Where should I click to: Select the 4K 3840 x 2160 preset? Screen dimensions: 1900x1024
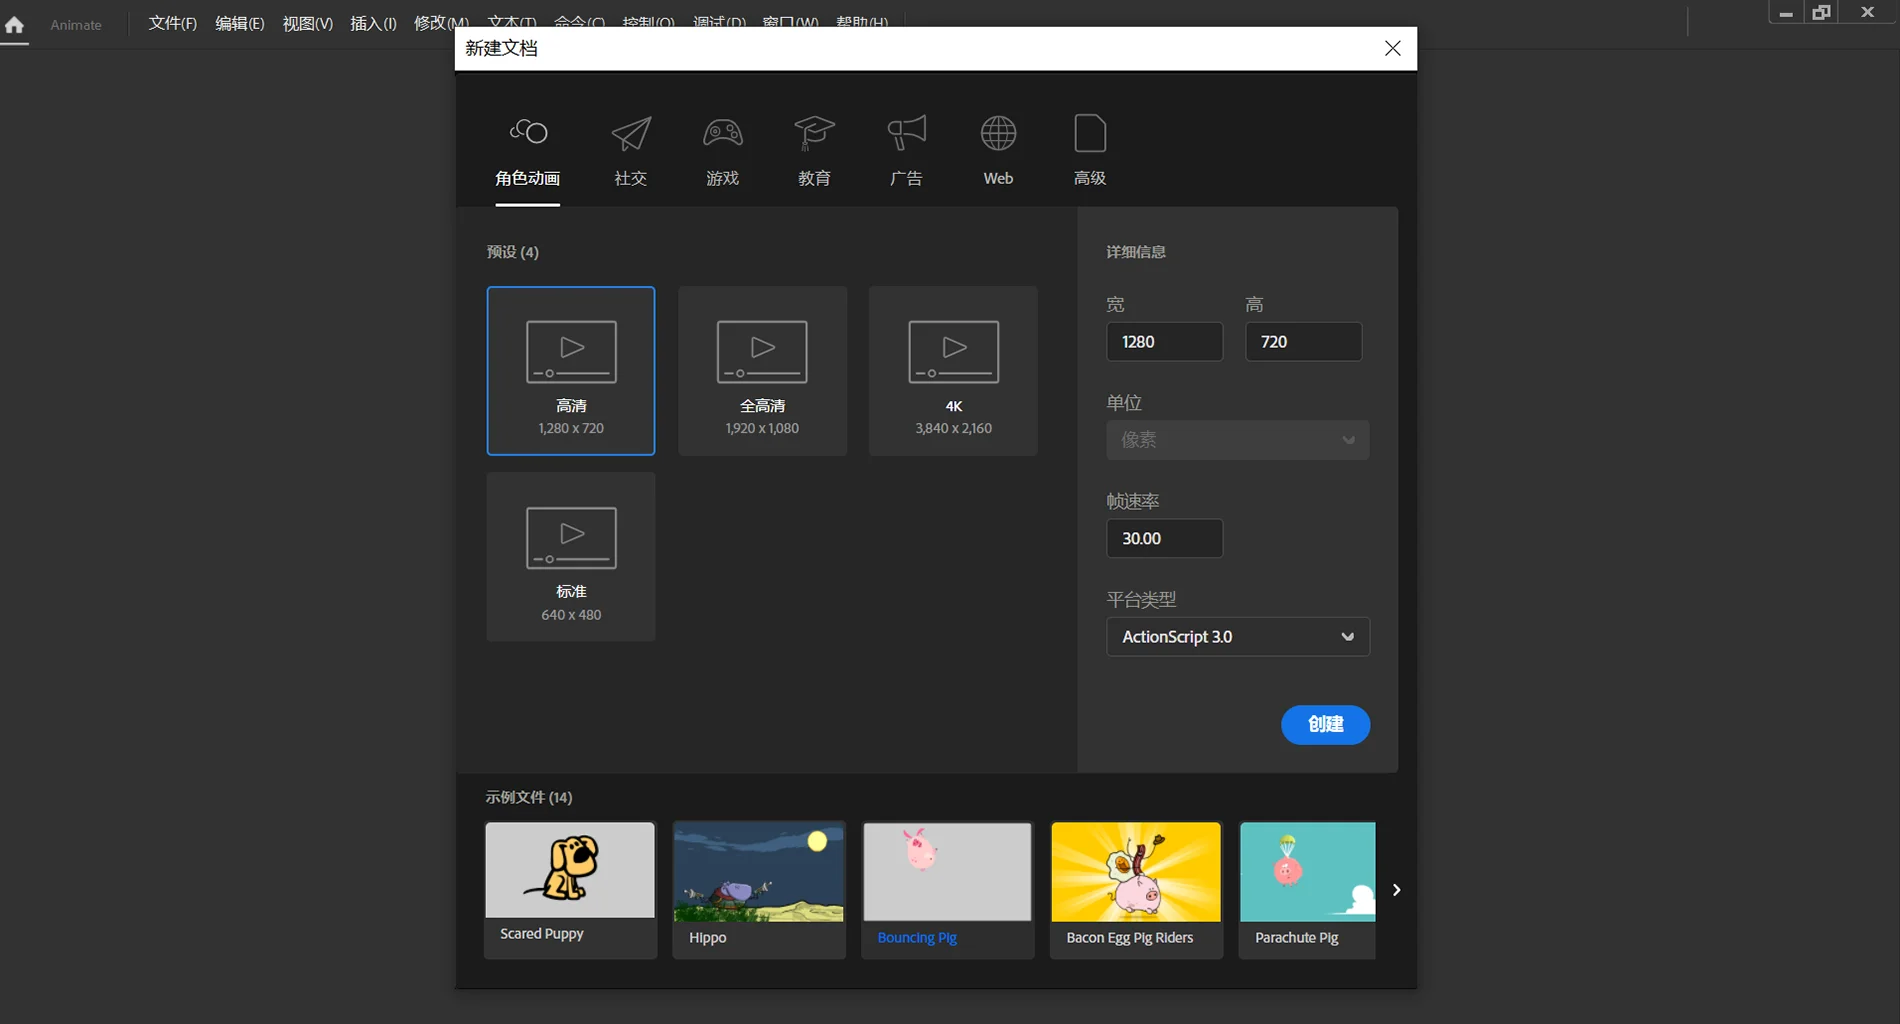(x=953, y=371)
